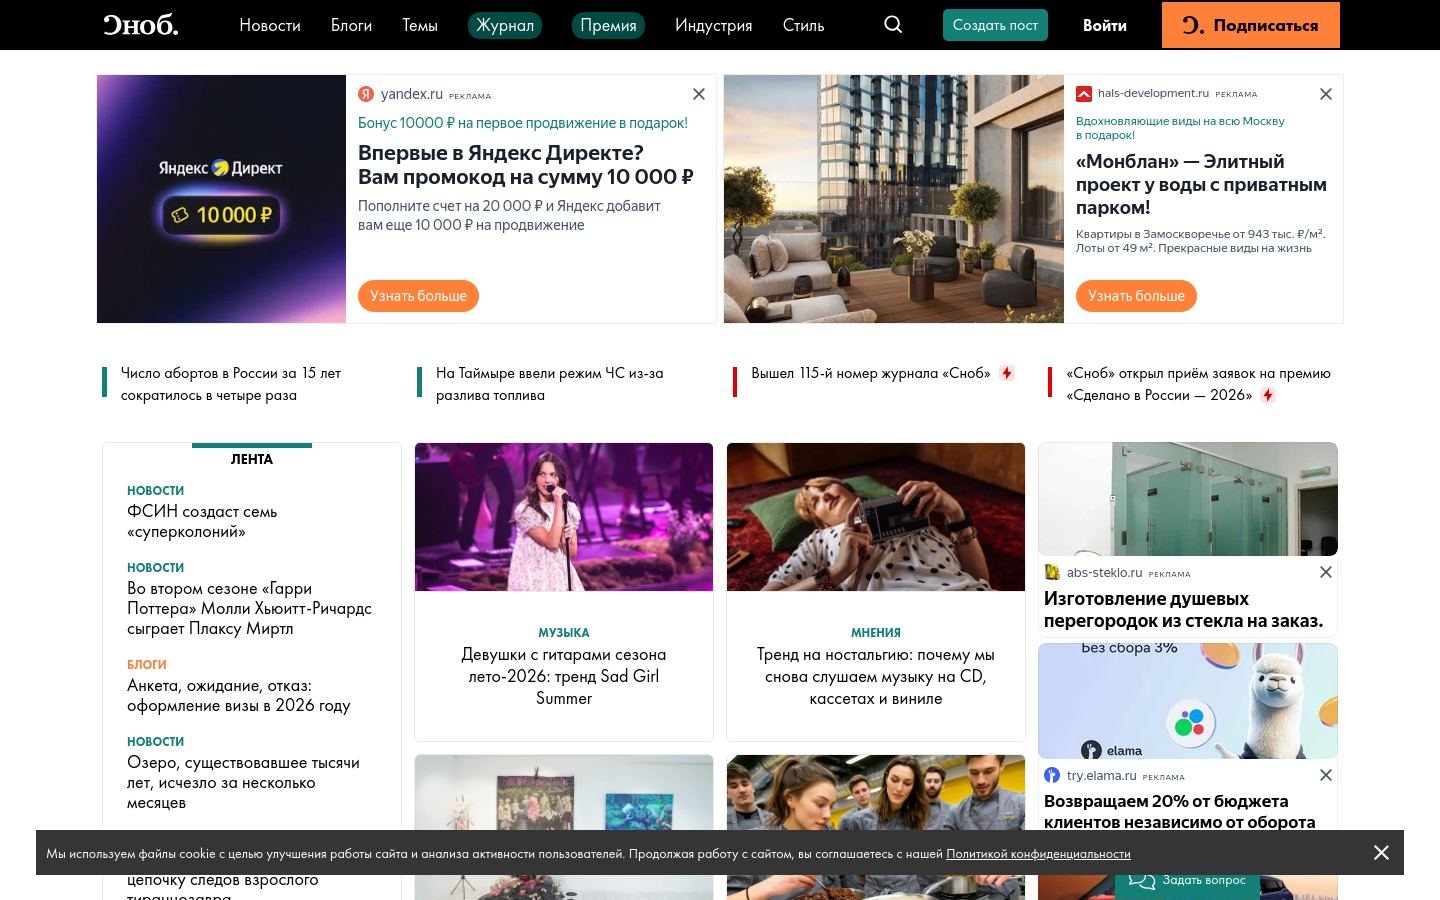Click the hals-development.ru advertiser domain text
The height and width of the screenshot is (900, 1440).
point(1153,93)
